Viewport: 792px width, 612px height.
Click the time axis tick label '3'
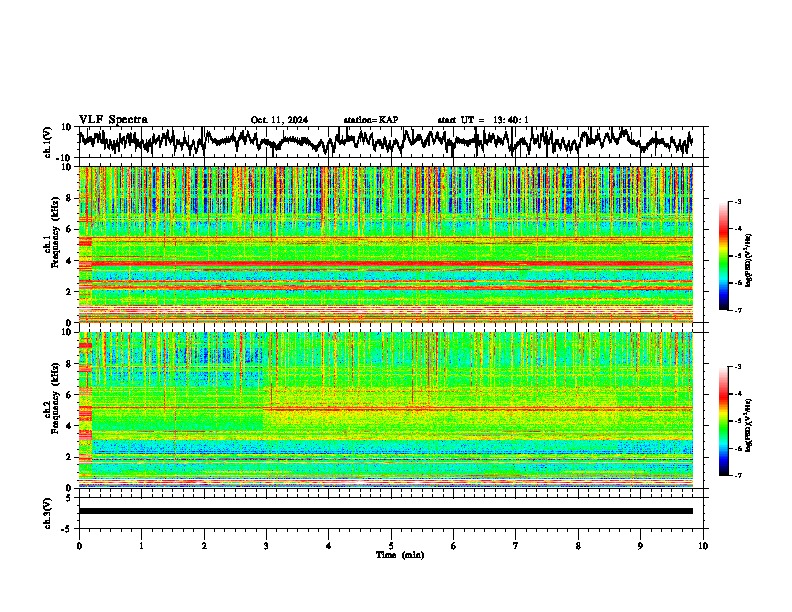tap(266, 546)
